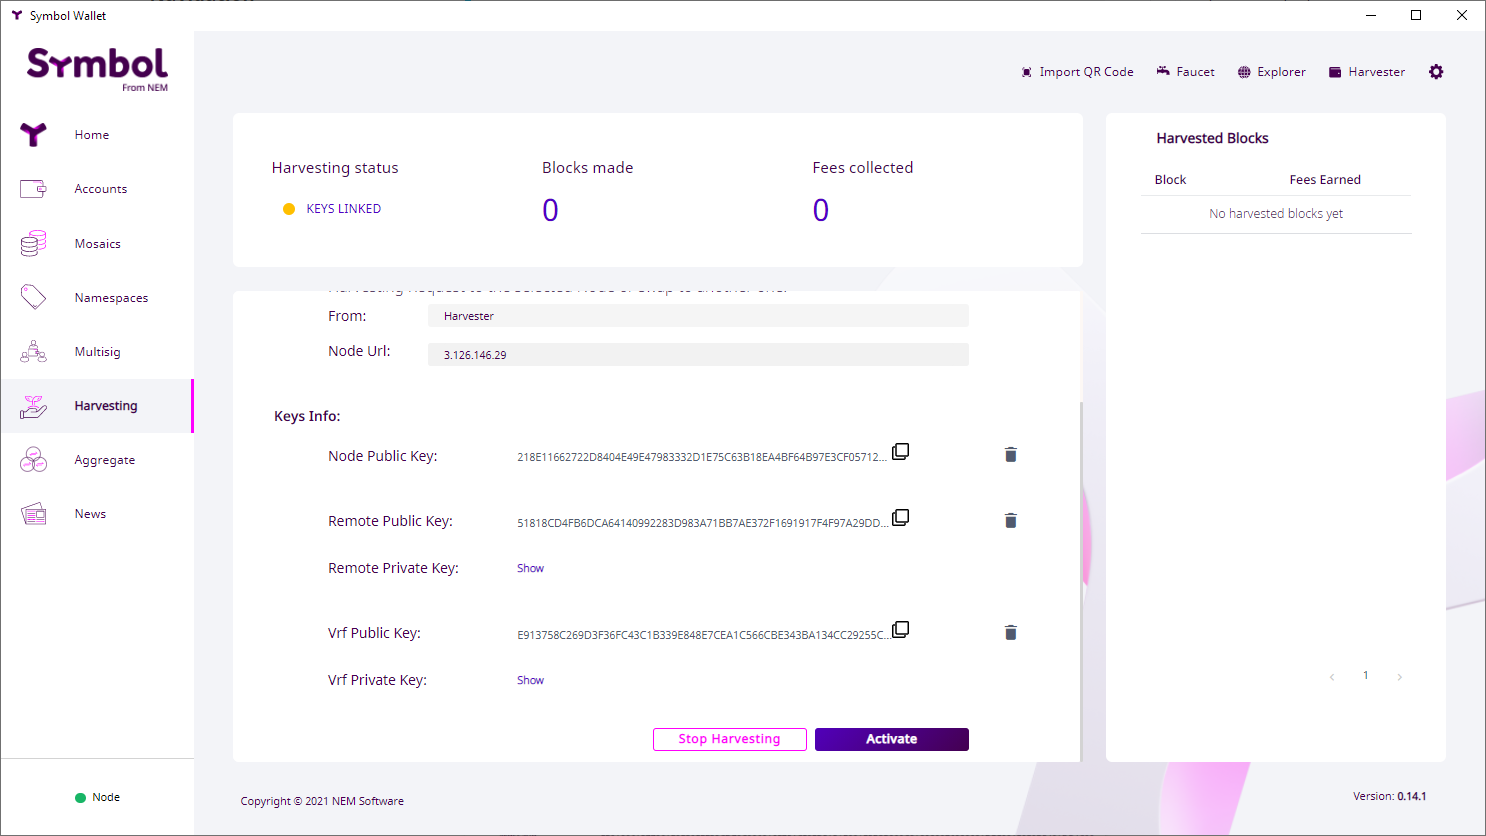Open the Harvester profile dropdown
1486x836 pixels.
coord(1366,72)
